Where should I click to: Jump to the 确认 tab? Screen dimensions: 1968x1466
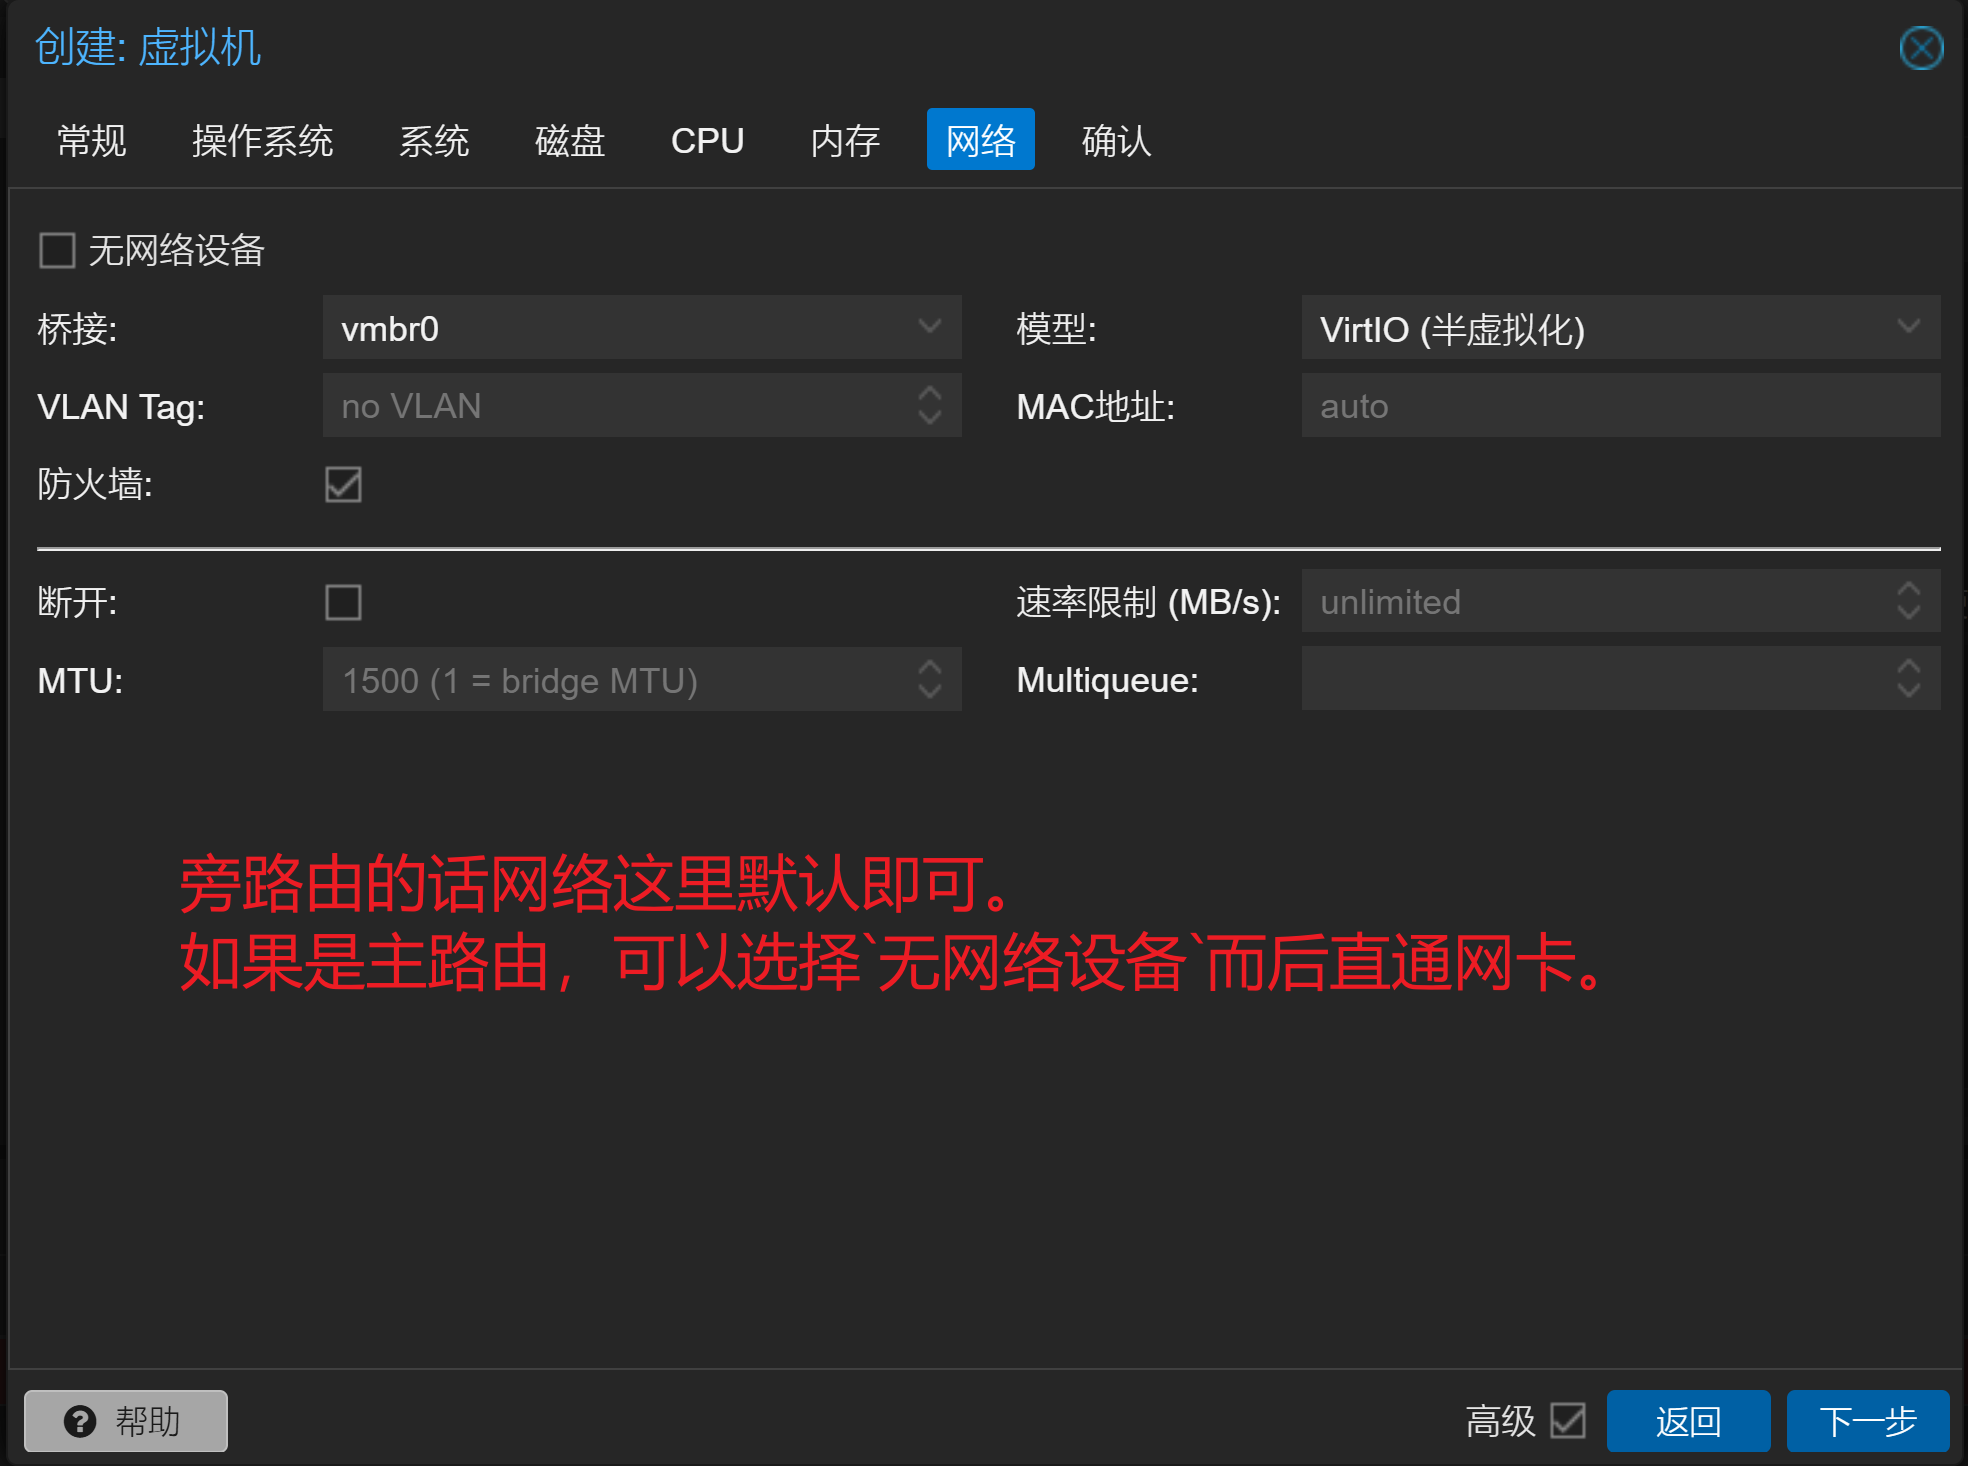point(1117,140)
